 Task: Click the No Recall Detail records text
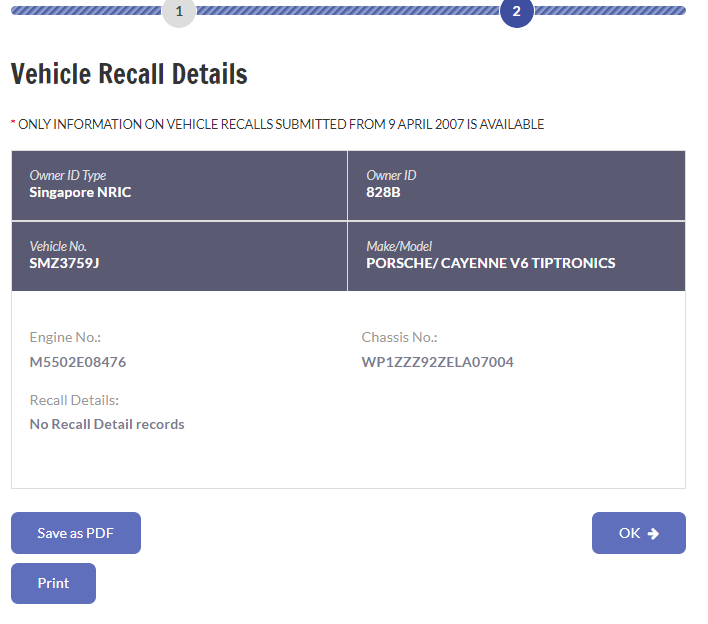point(107,424)
